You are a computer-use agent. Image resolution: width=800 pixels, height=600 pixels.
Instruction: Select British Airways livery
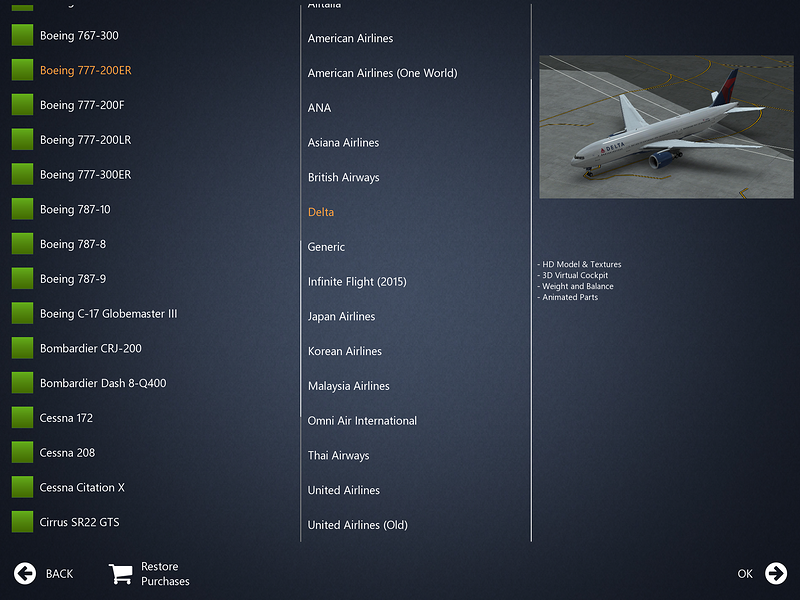coord(344,177)
